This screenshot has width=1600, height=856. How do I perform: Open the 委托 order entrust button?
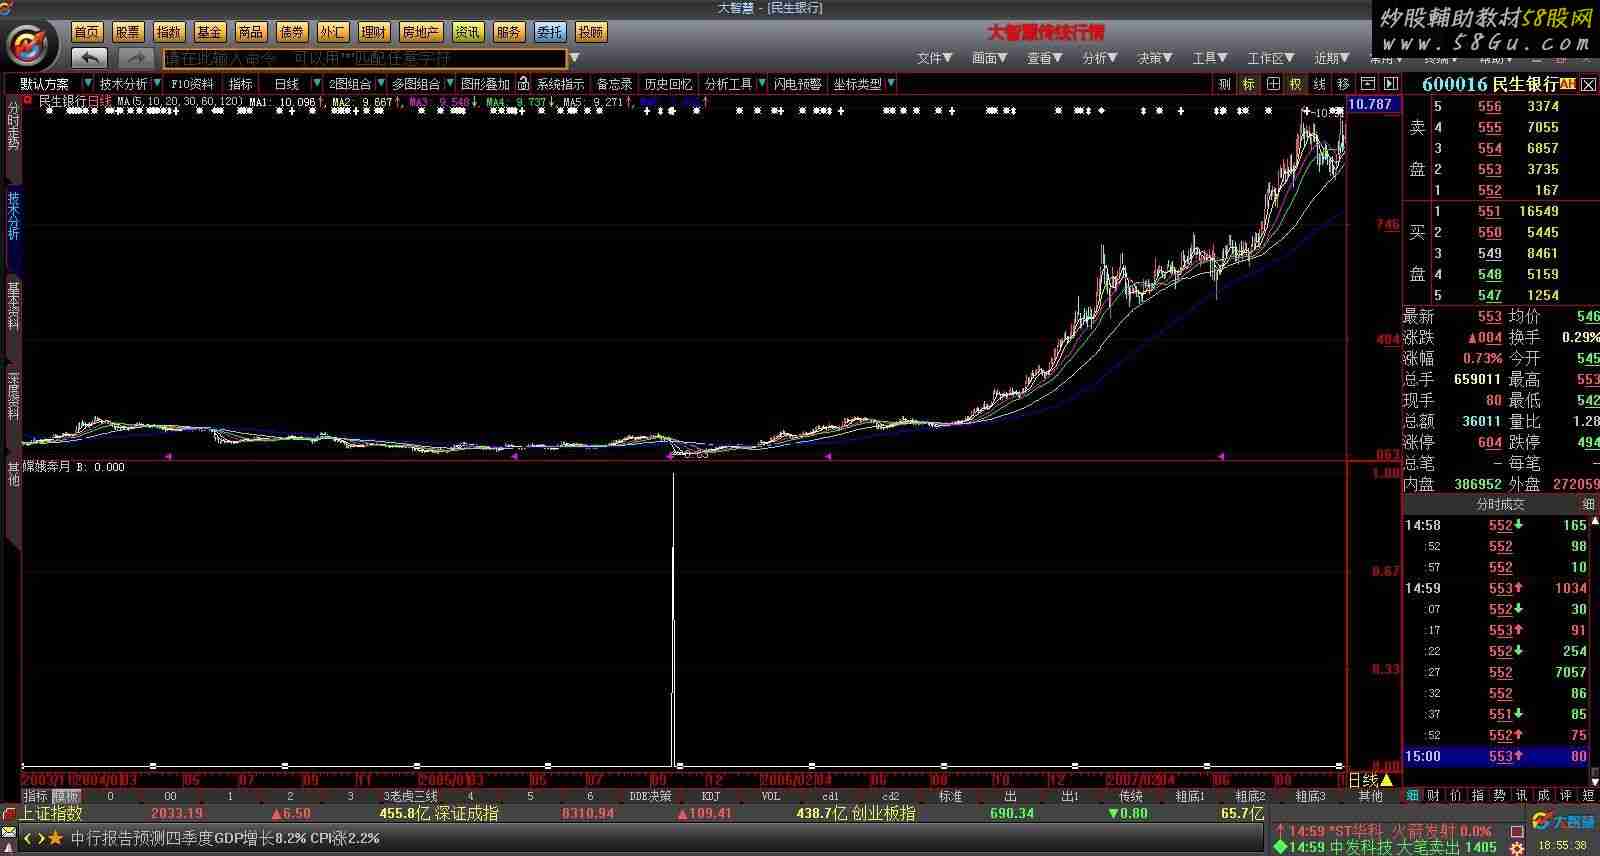tap(550, 33)
